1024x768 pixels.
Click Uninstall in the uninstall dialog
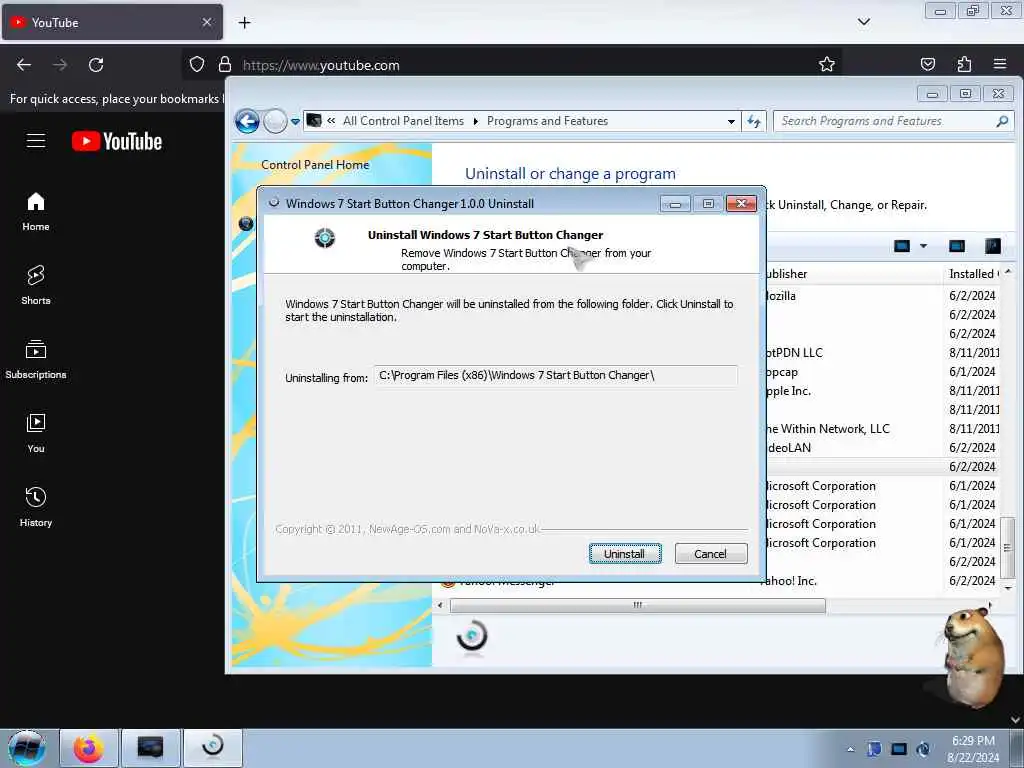pyautogui.click(x=624, y=554)
